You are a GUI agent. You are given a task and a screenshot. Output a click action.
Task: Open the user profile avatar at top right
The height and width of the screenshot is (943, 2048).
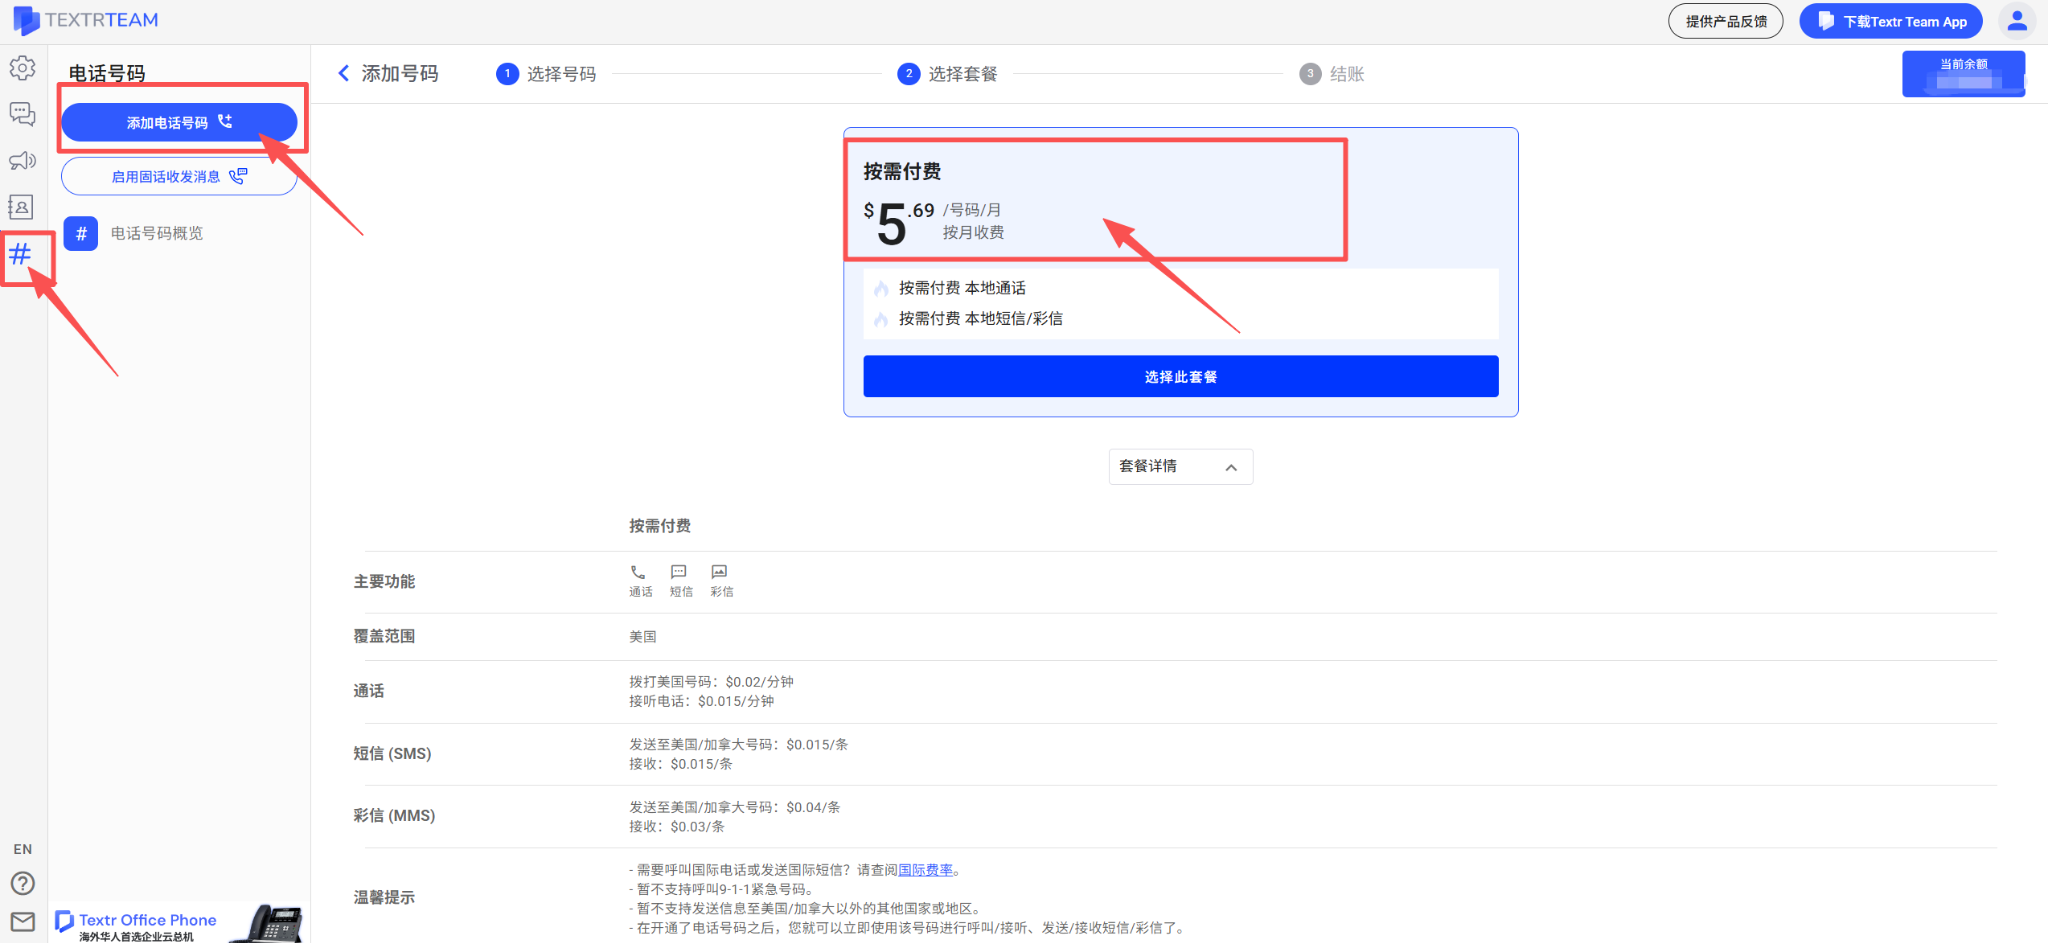(2017, 20)
